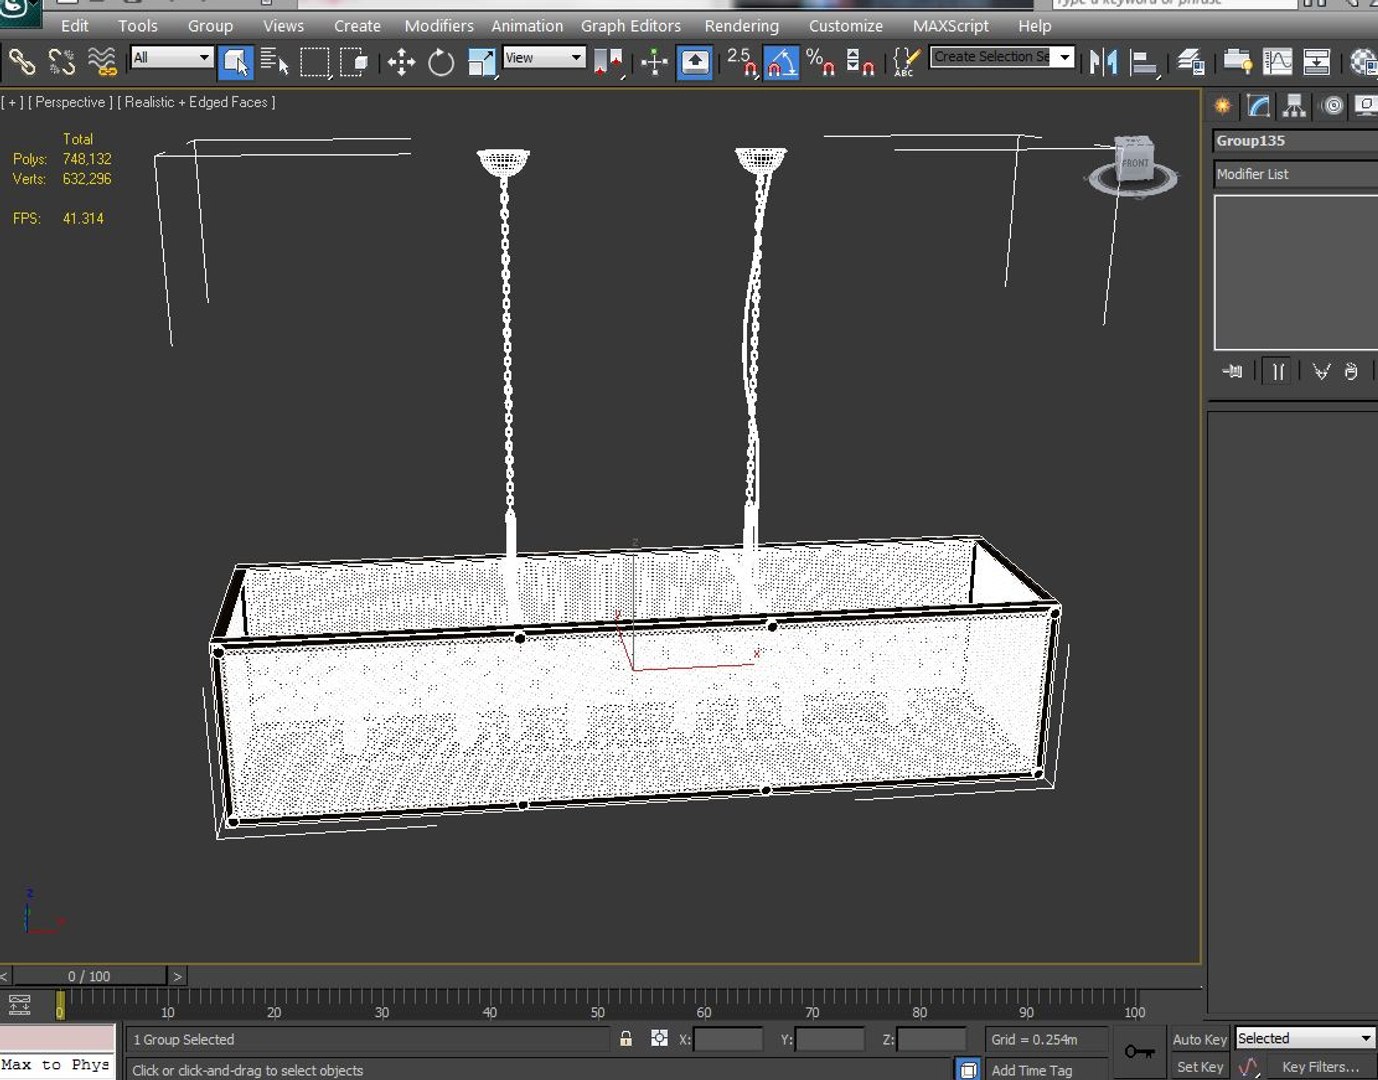Open the Edit Named Selection Sets dialog
Image resolution: width=1378 pixels, height=1080 pixels.
point(905,62)
